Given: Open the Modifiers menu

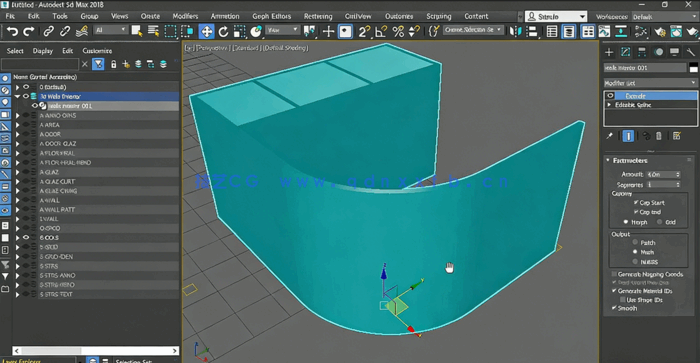Looking at the screenshot, I should coord(185,16).
